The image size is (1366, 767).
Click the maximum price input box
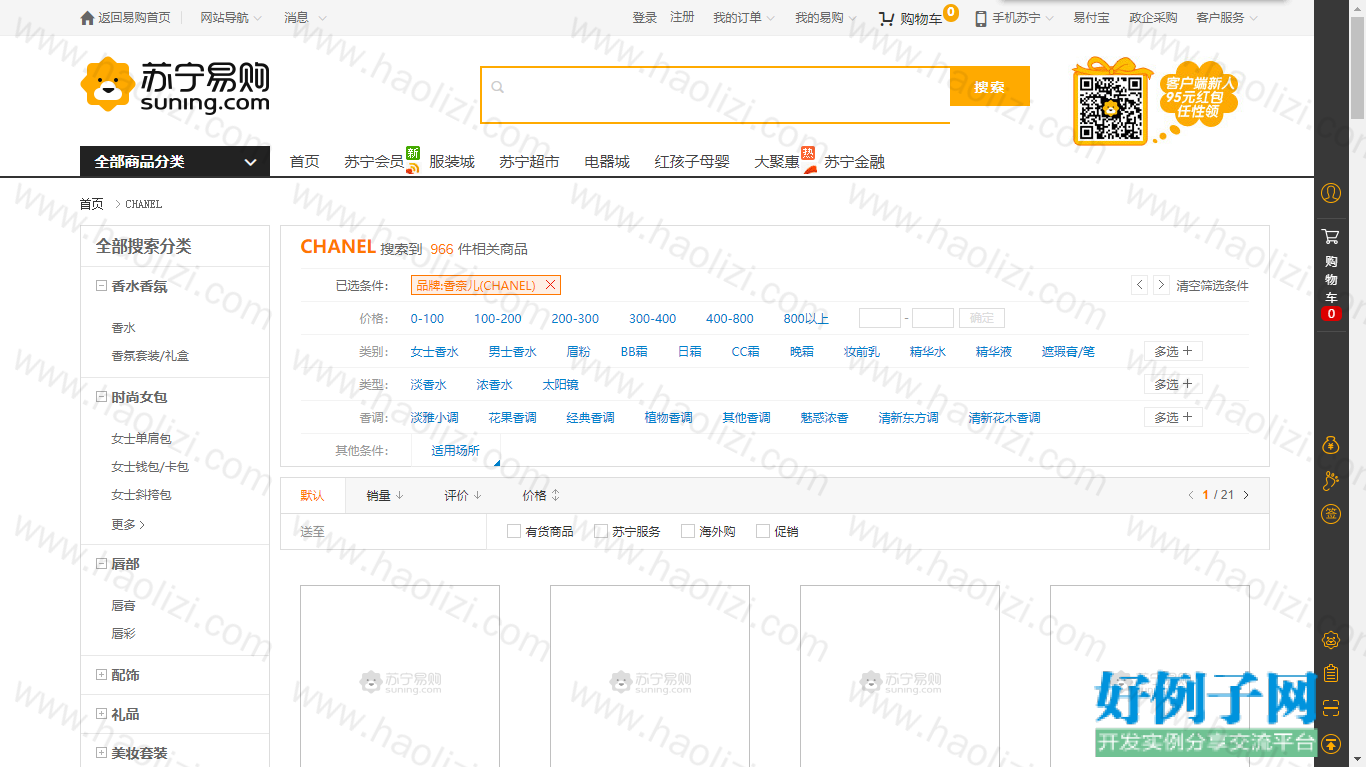click(933, 318)
